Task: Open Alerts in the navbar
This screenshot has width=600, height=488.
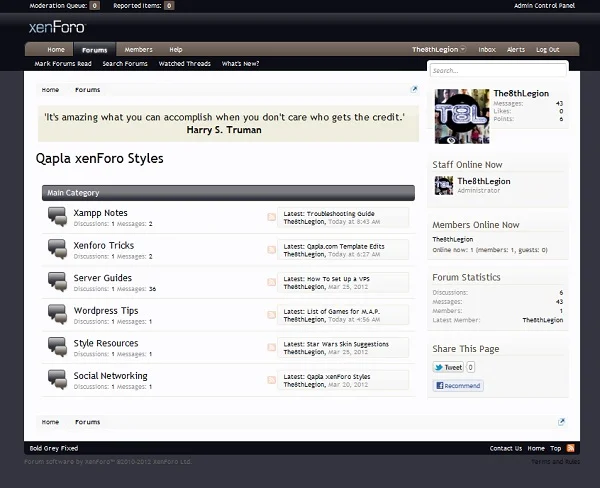Action: tap(516, 50)
